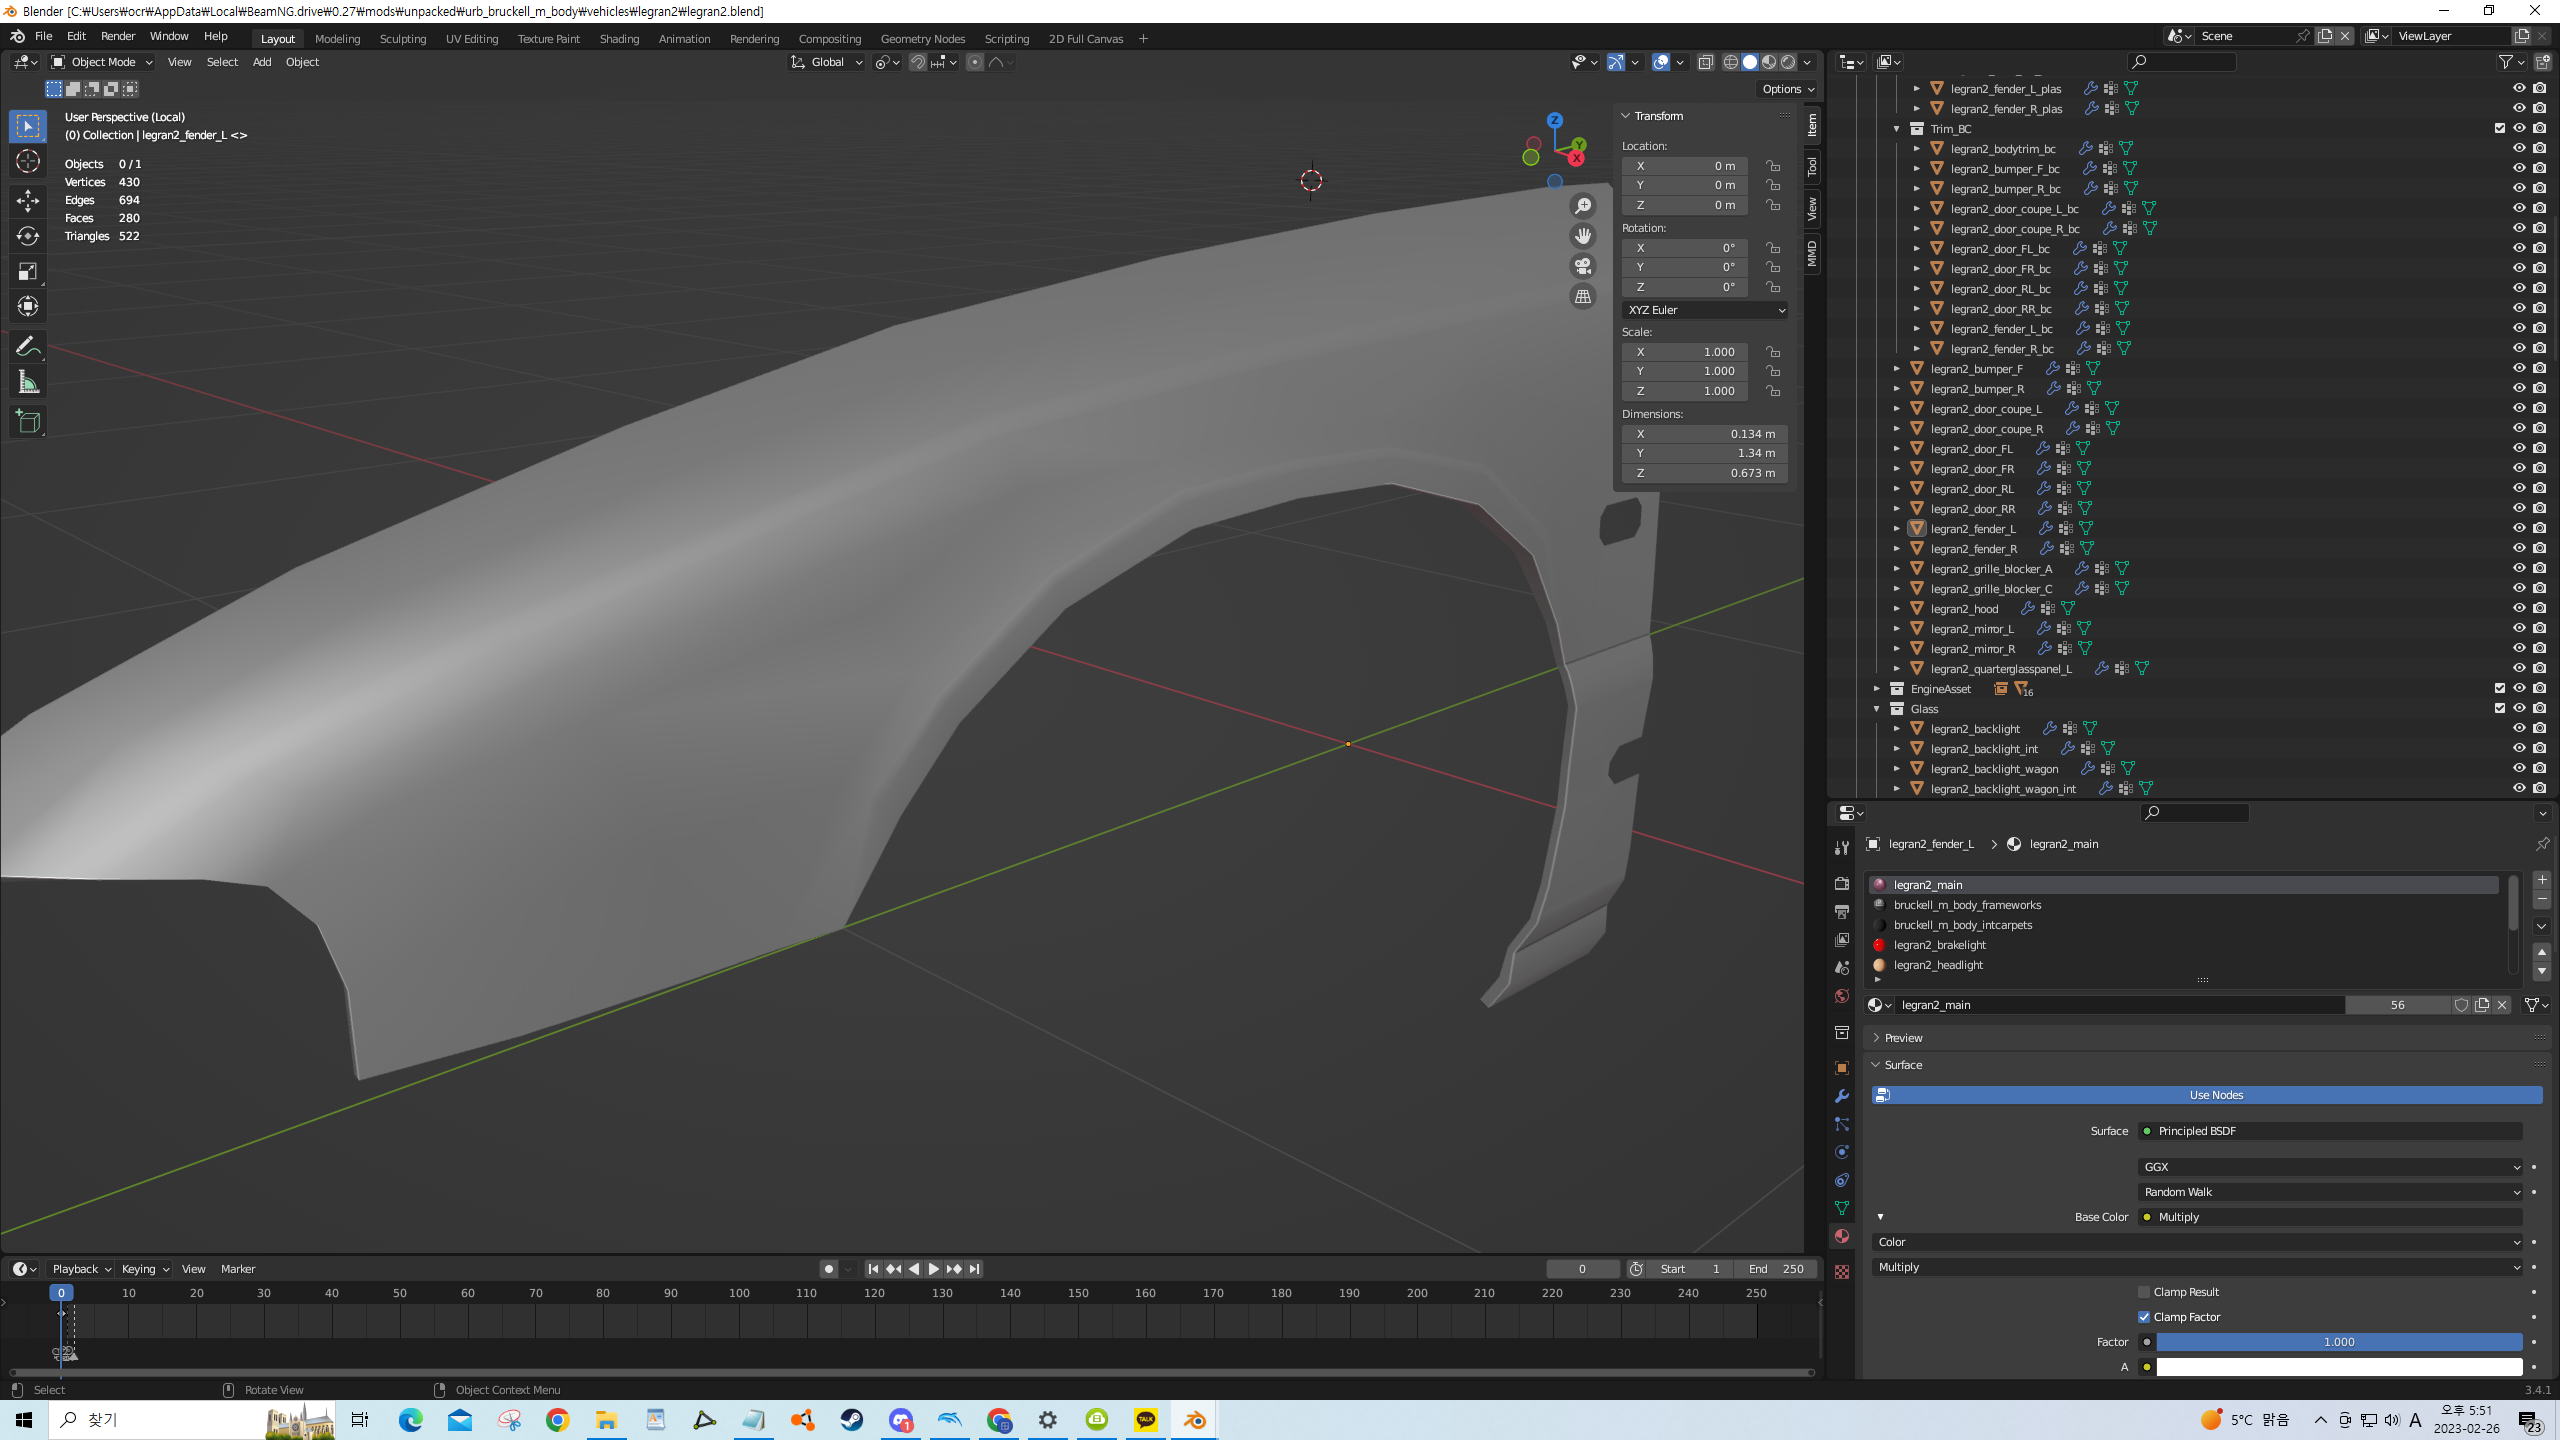Click the Jump to Endpoint playback button
Image resolution: width=2560 pixels, height=1440 pixels.
pyautogui.click(x=974, y=1269)
